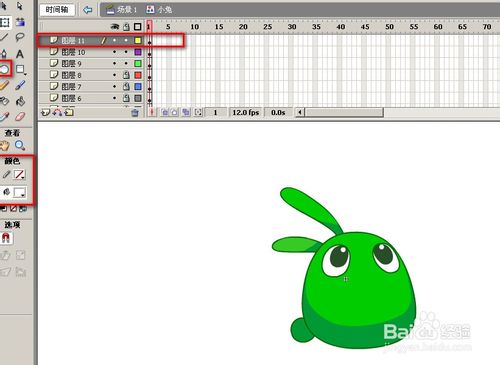Click the back arrow button
The height and width of the screenshot is (365, 500).
tap(88, 10)
